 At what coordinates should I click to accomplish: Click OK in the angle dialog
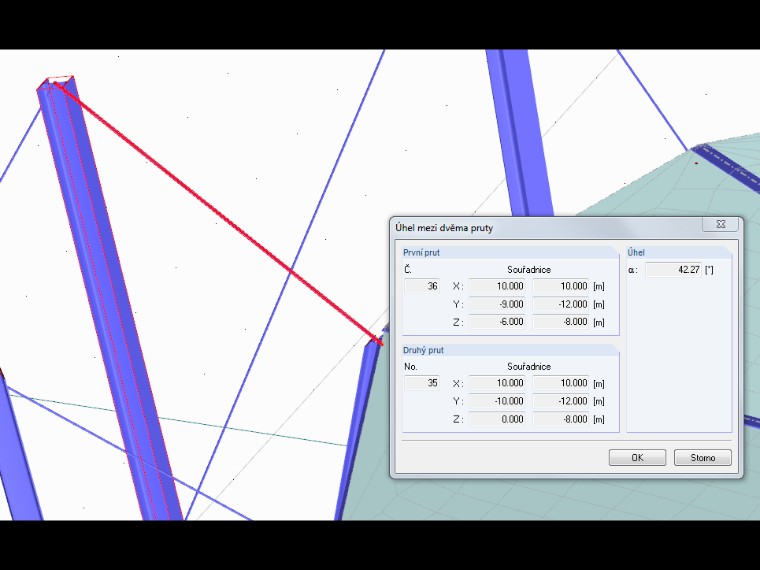[x=637, y=458]
